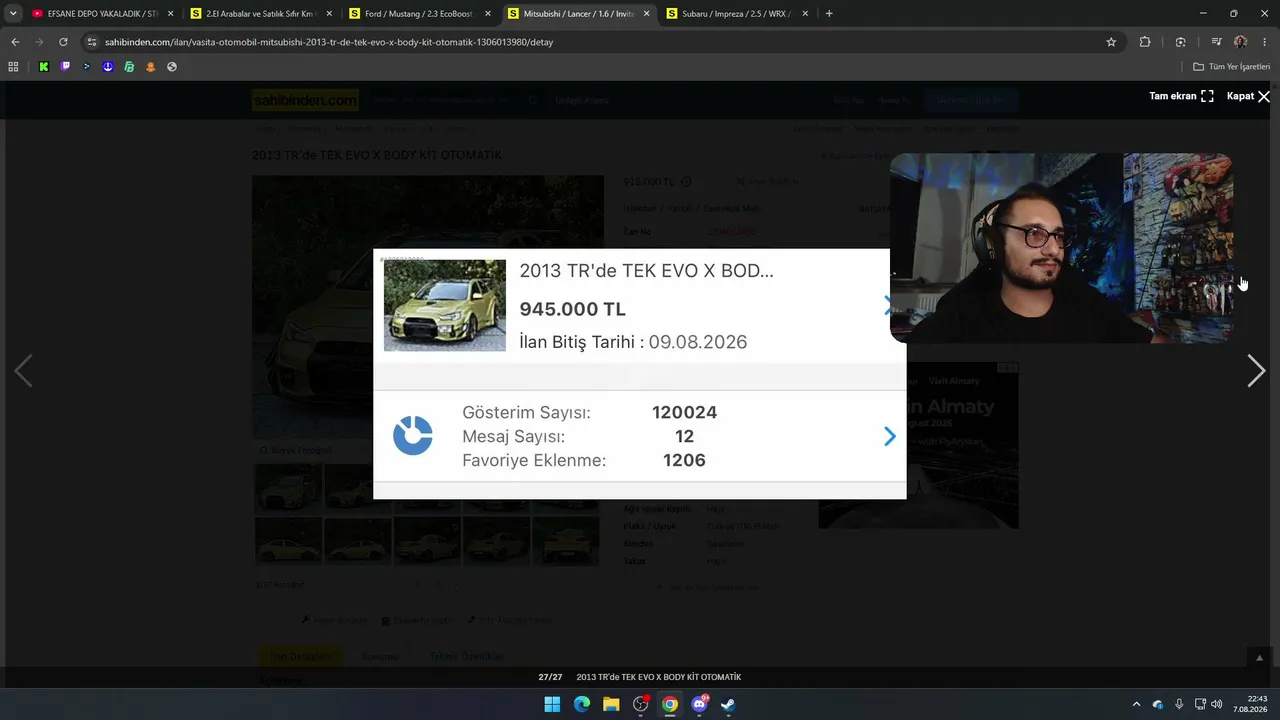Click the listing title 2013 TR'de TEK EVO X BOD...

pyautogui.click(x=646, y=270)
